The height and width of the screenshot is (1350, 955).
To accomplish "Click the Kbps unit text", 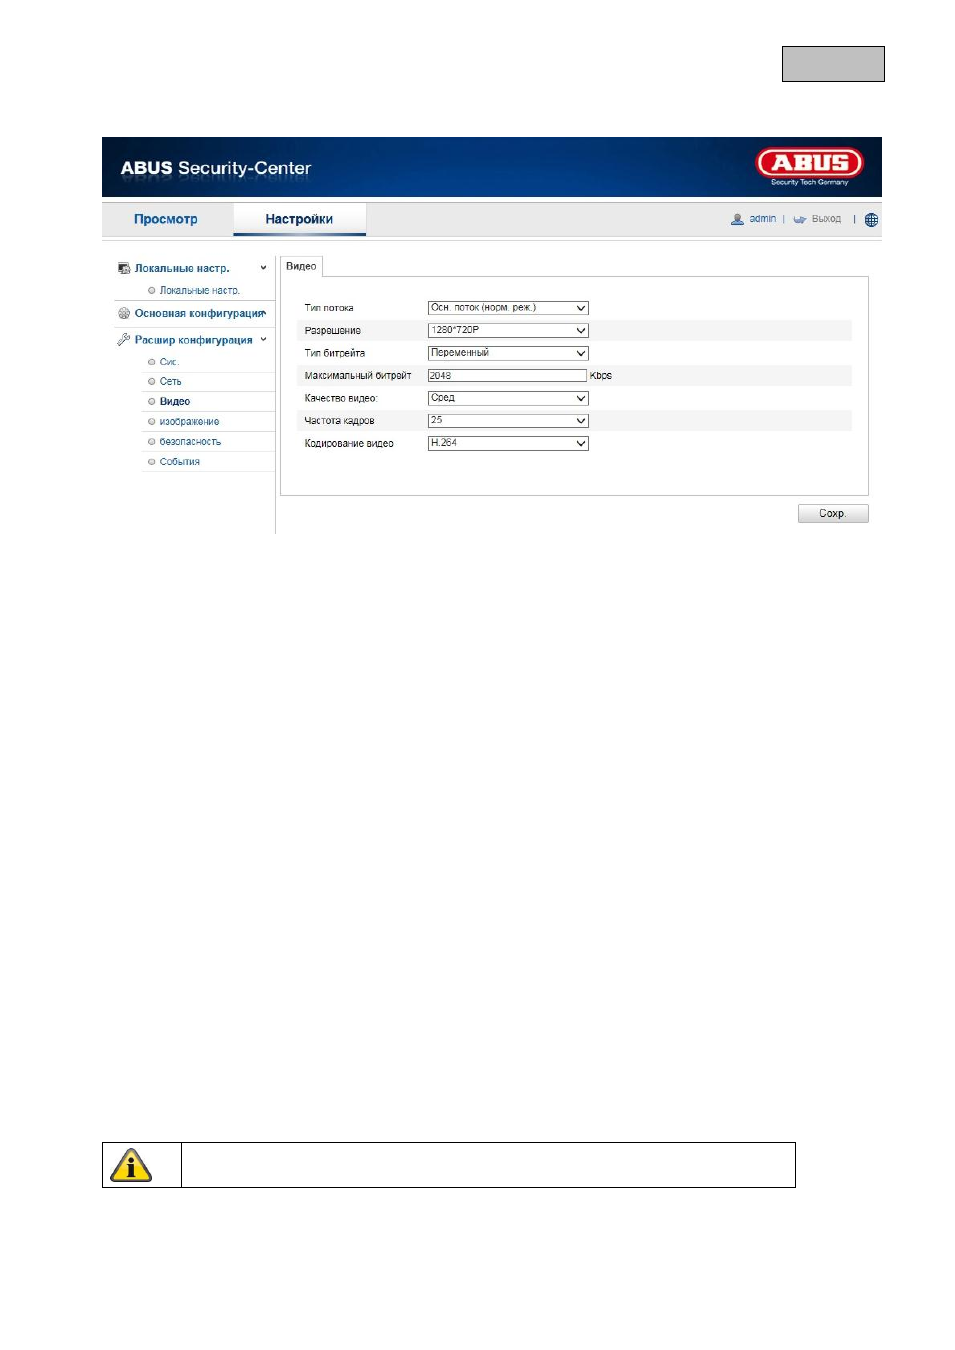I will point(601,376).
